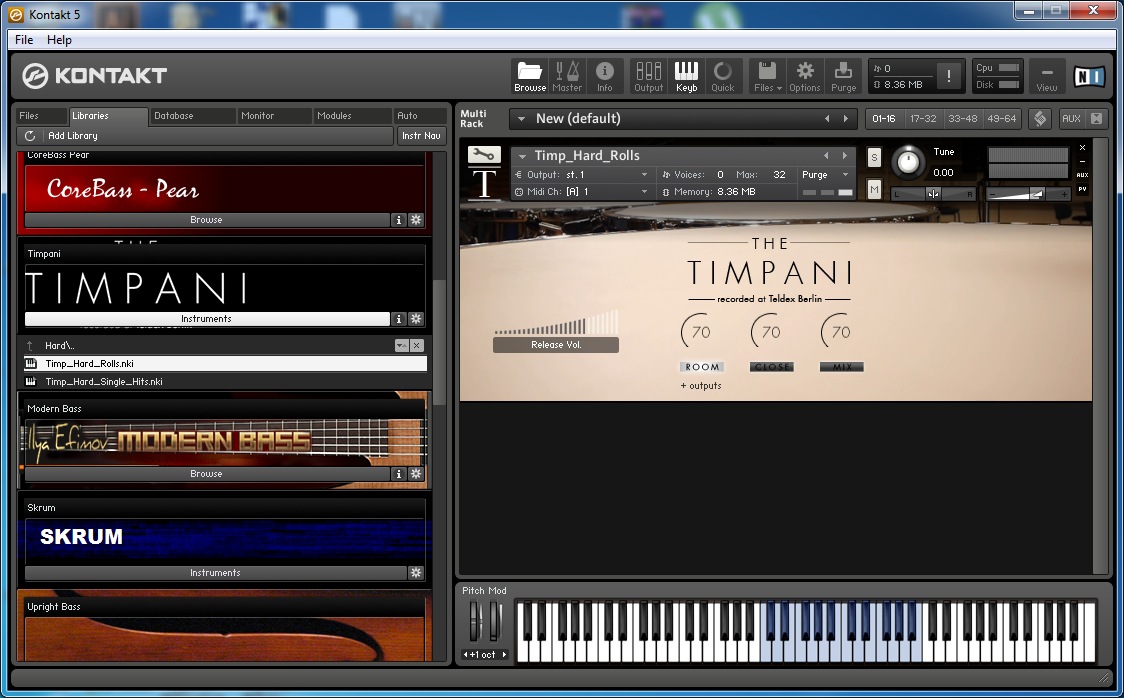
Task: Open the Master editor metronome icon
Action: tap(567, 76)
